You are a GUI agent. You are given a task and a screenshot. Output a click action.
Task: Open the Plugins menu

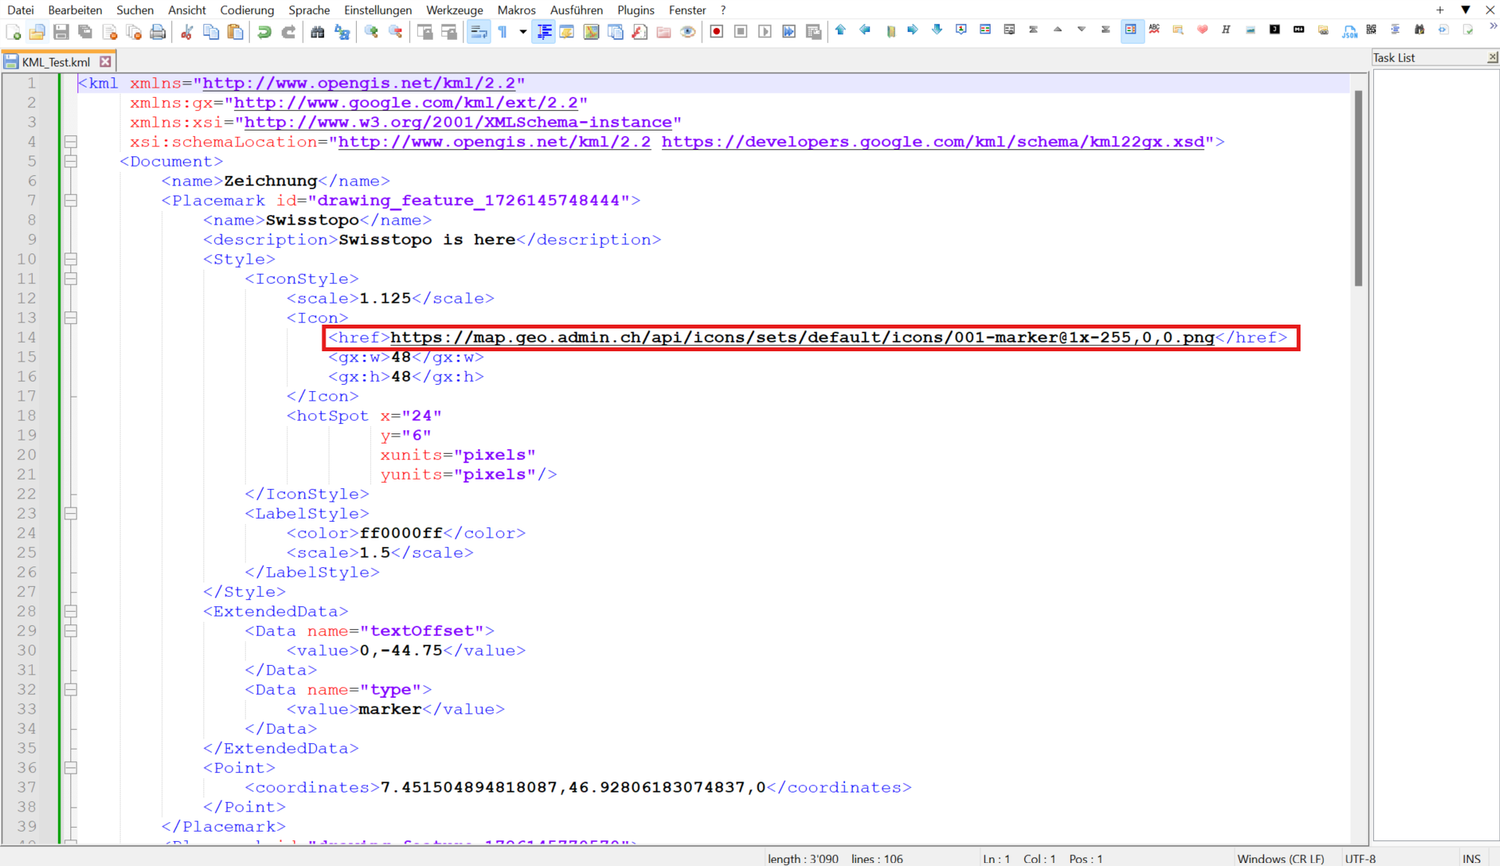tap(635, 10)
